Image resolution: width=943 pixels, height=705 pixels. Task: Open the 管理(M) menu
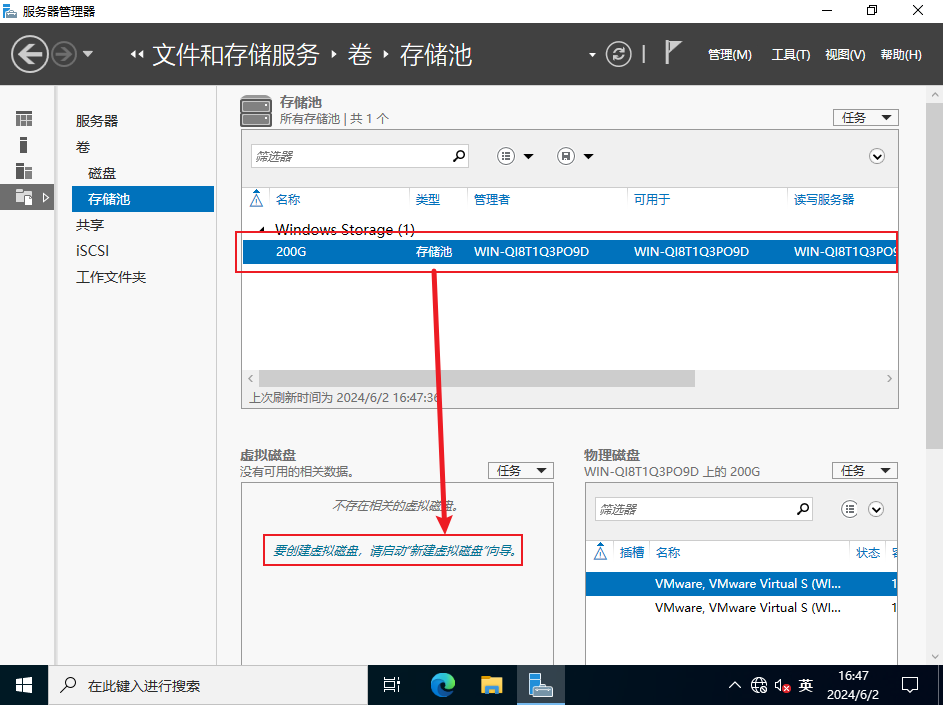pos(729,55)
